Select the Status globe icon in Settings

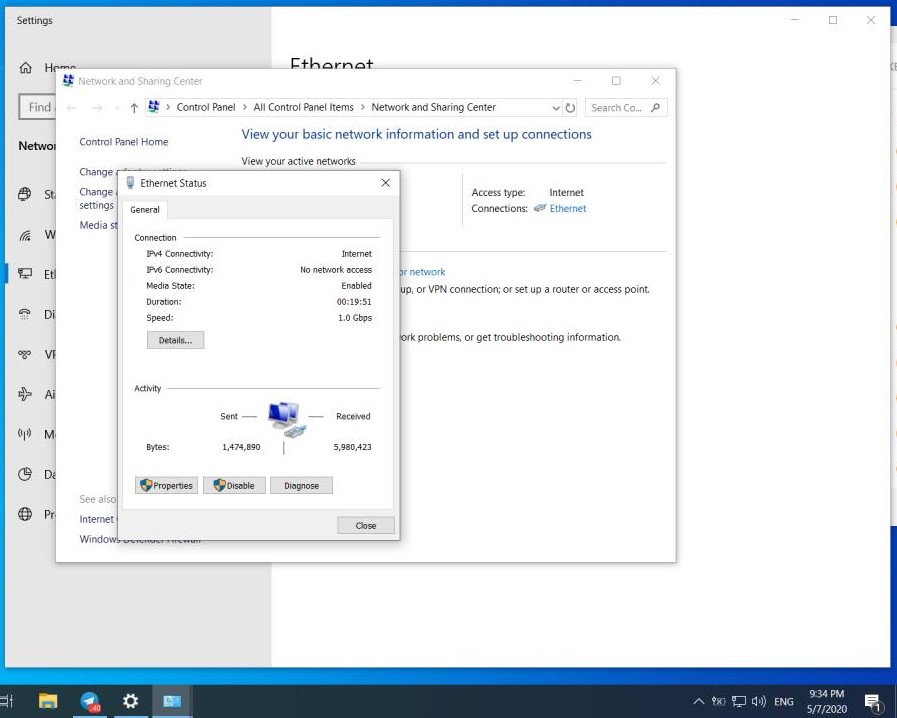(25, 195)
